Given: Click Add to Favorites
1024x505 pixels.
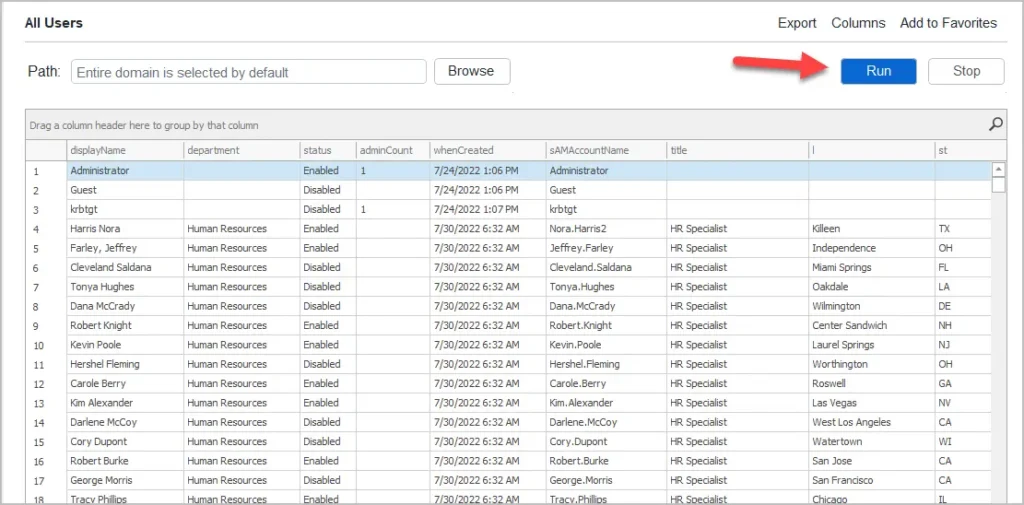Looking at the screenshot, I should pos(948,23).
